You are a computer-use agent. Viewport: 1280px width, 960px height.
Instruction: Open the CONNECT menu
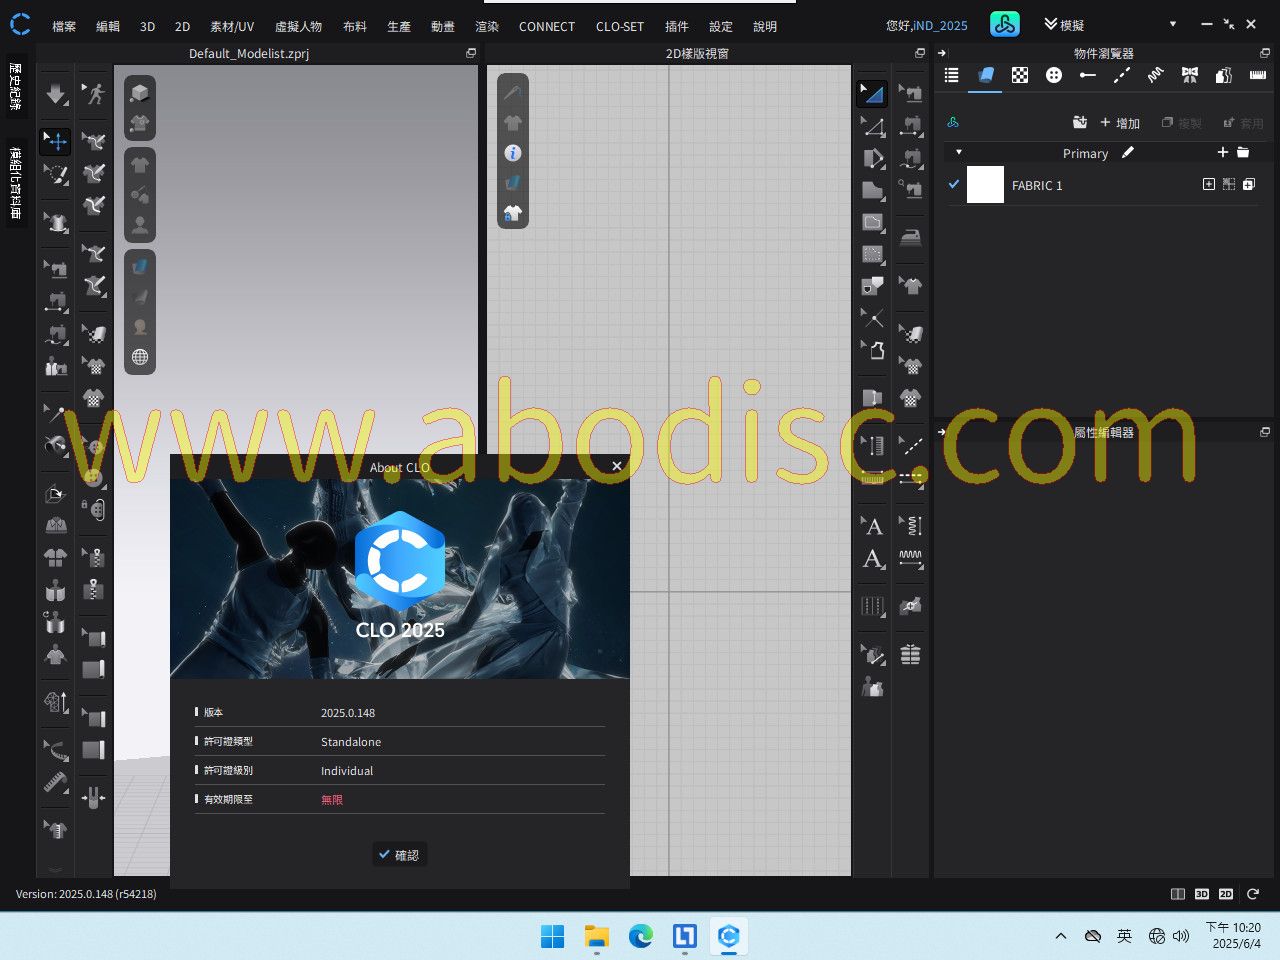click(x=547, y=26)
